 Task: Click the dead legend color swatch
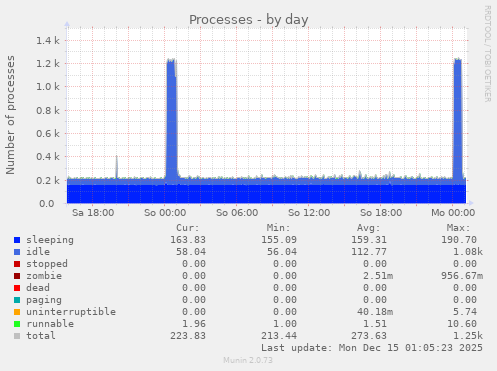click(17, 288)
